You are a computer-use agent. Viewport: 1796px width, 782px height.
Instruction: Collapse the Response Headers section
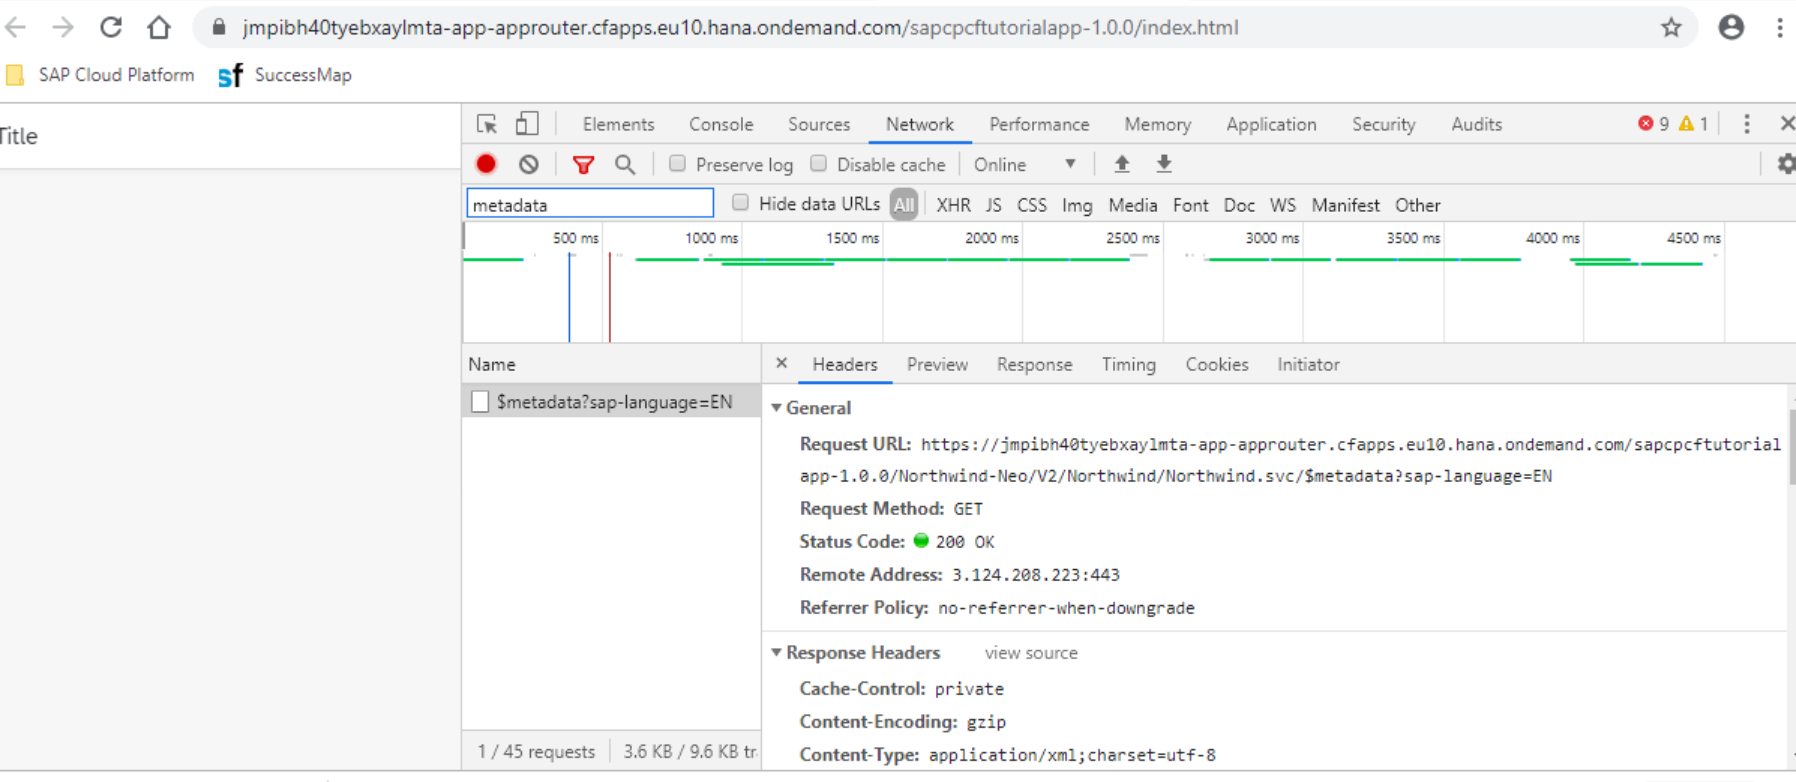(776, 653)
